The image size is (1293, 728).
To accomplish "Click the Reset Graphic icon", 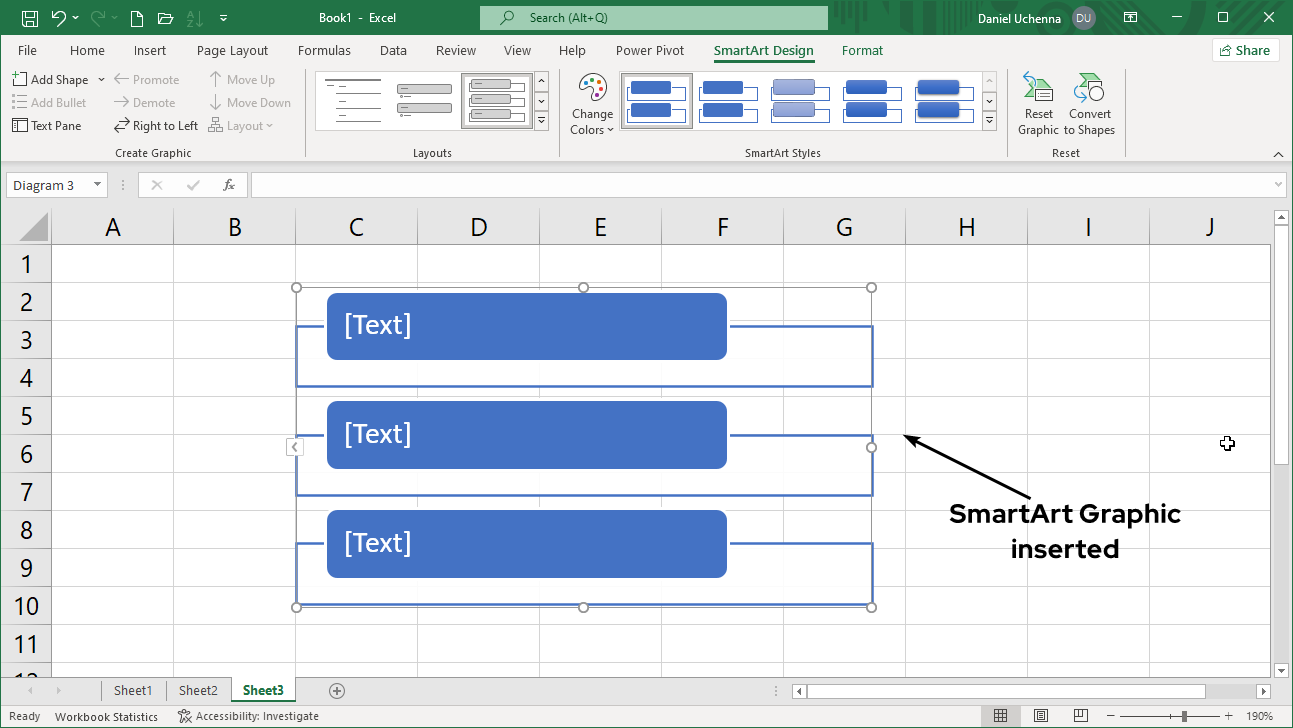I will [x=1038, y=90].
